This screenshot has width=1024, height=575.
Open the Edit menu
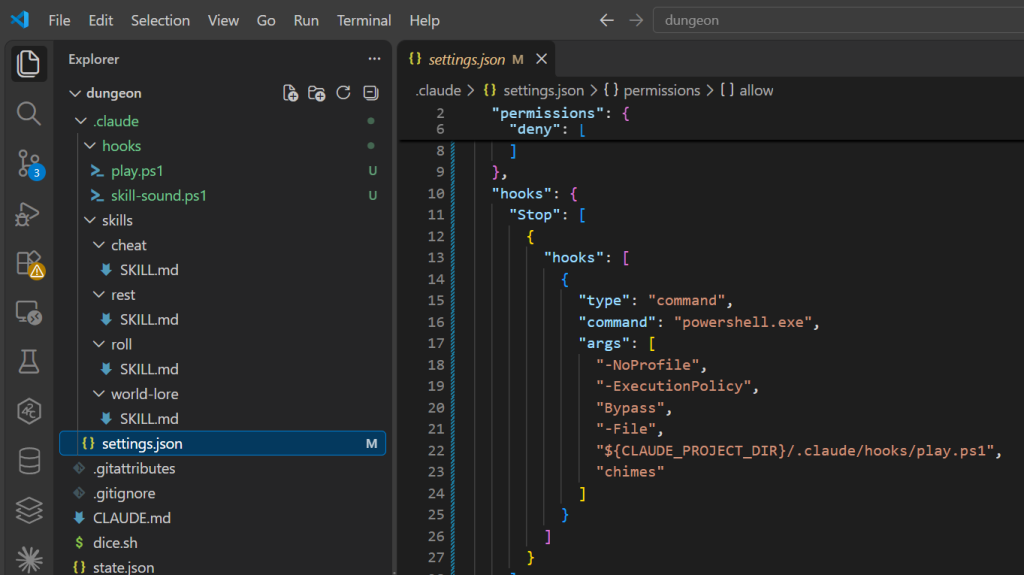click(101, 20)
